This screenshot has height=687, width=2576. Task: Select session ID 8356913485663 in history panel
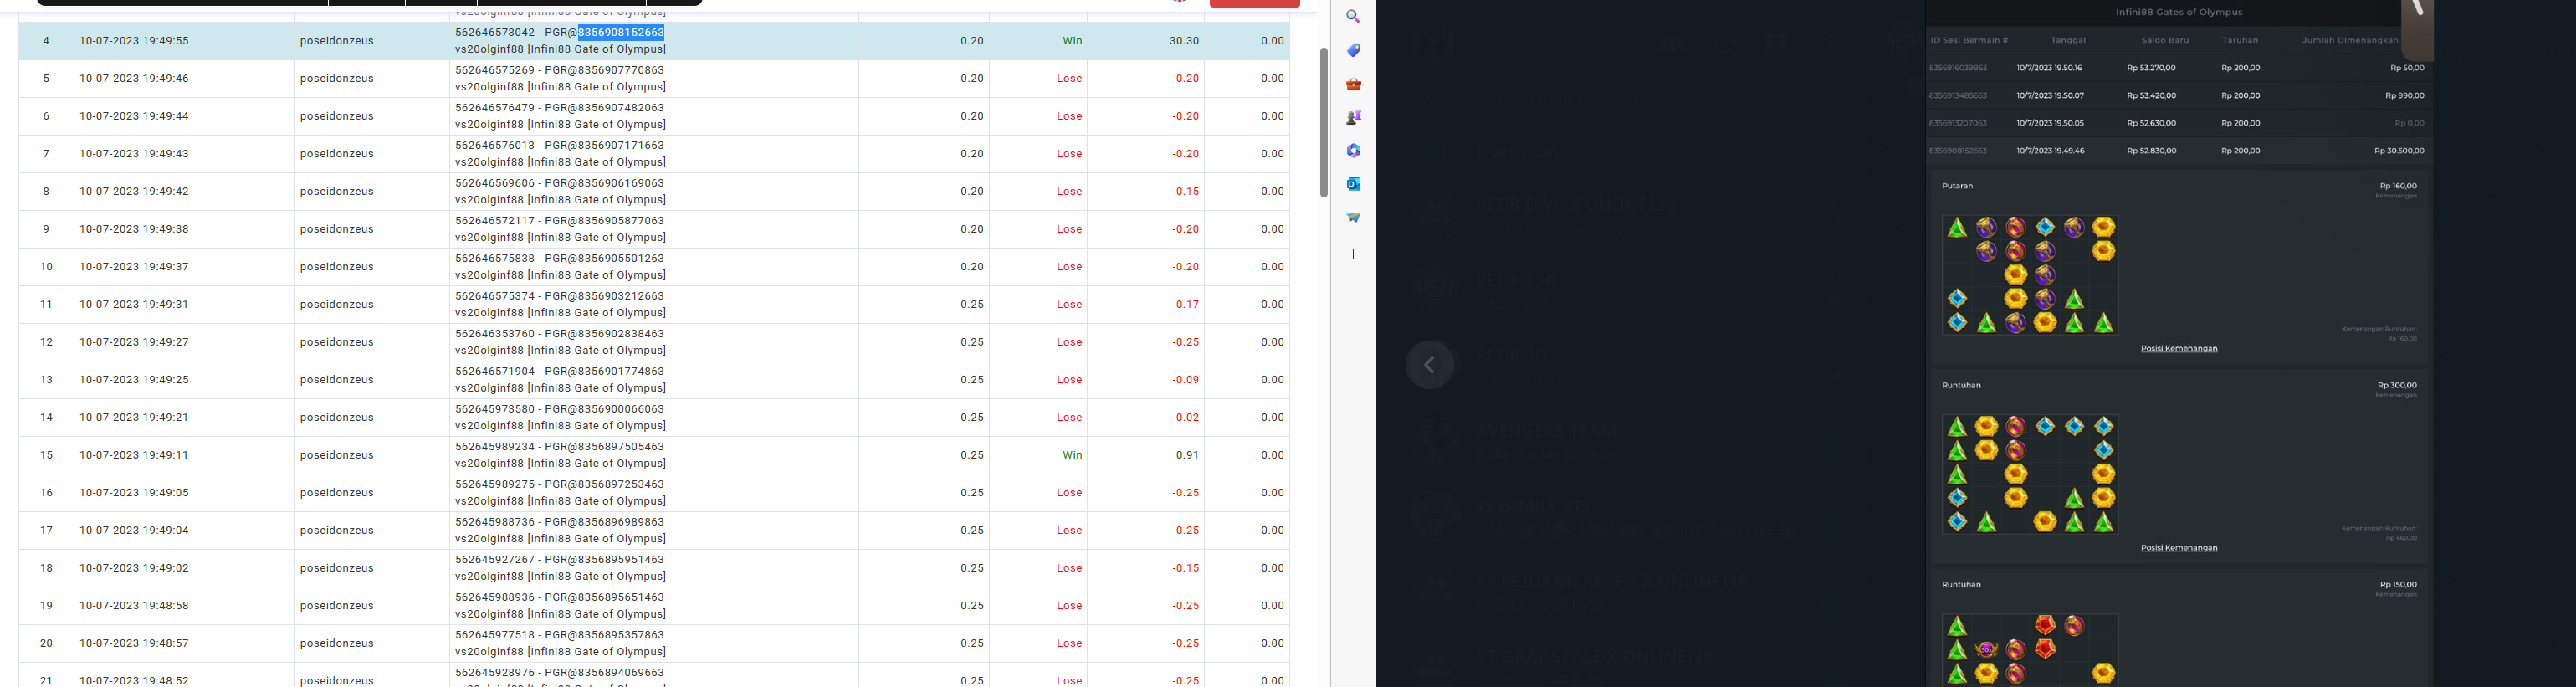(x=1958, y=96)
